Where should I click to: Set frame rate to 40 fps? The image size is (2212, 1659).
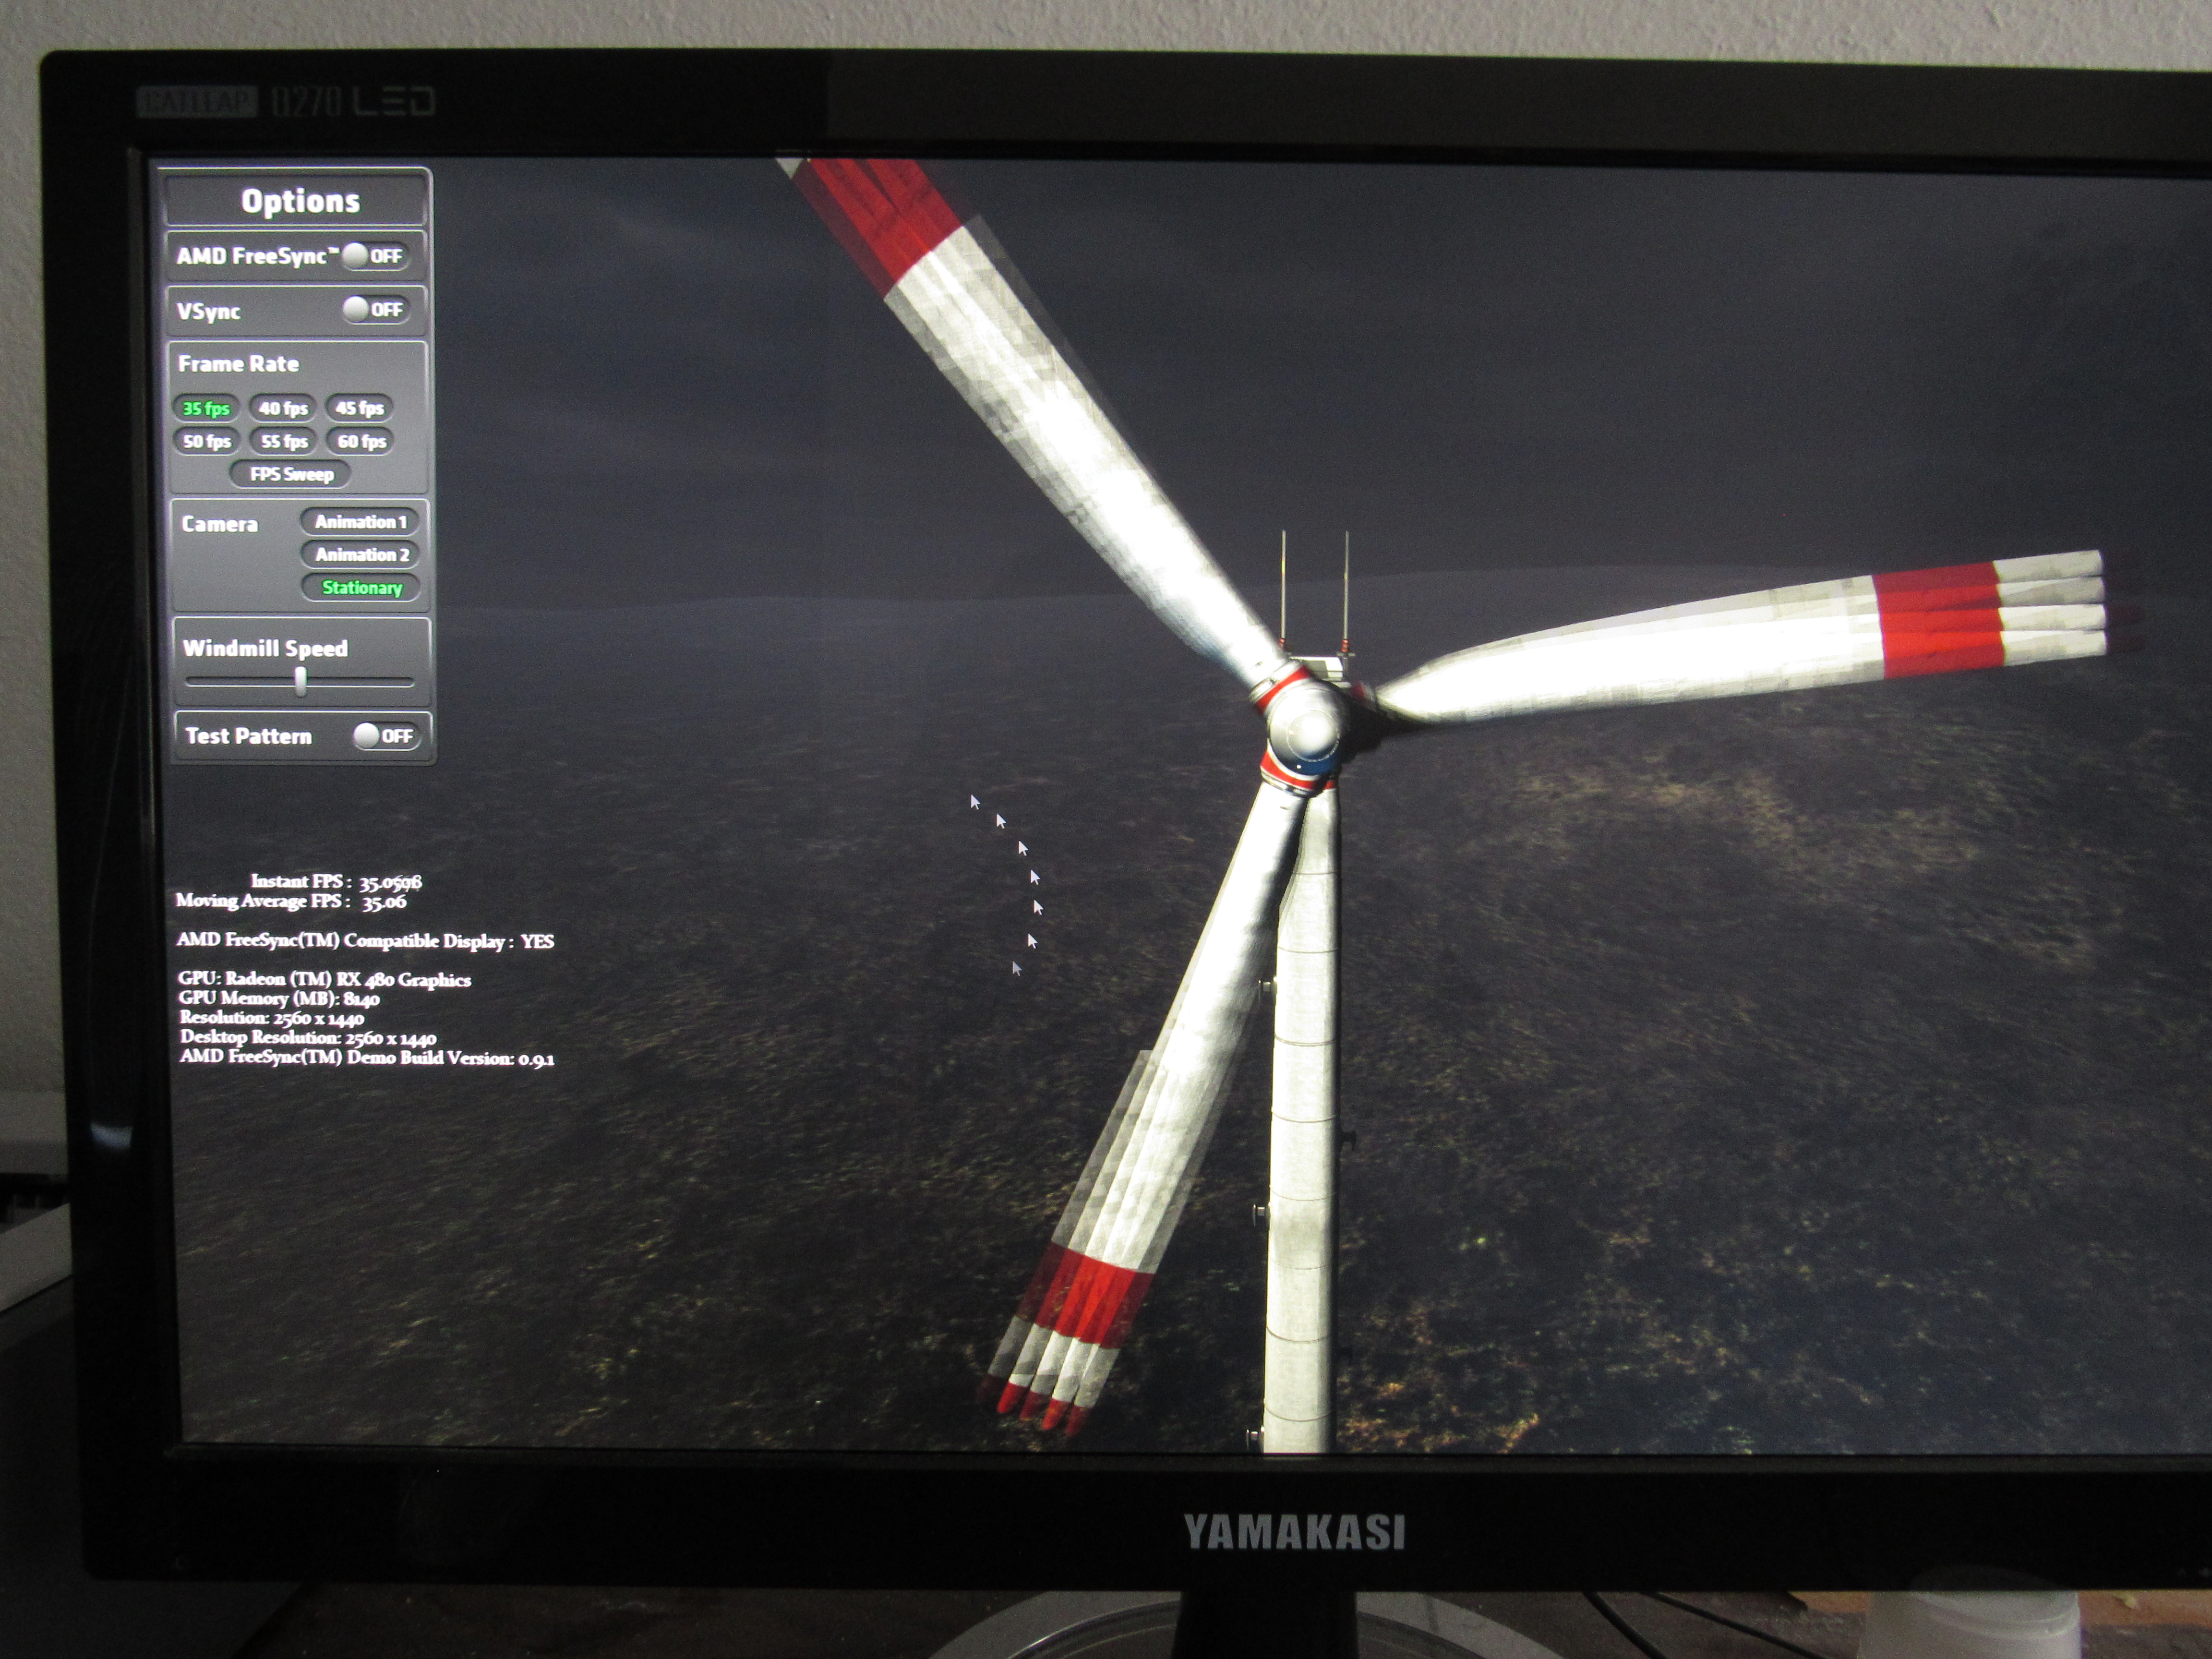[x=283, y=408]
